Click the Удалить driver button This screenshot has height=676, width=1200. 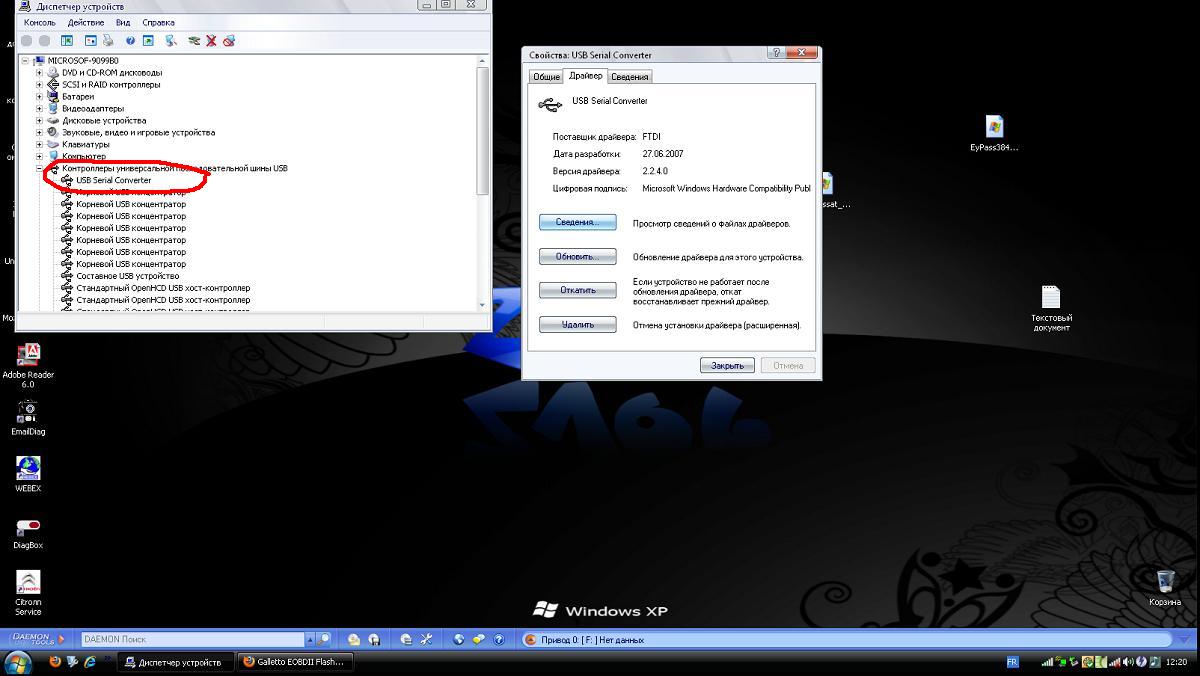click(577, 325)
